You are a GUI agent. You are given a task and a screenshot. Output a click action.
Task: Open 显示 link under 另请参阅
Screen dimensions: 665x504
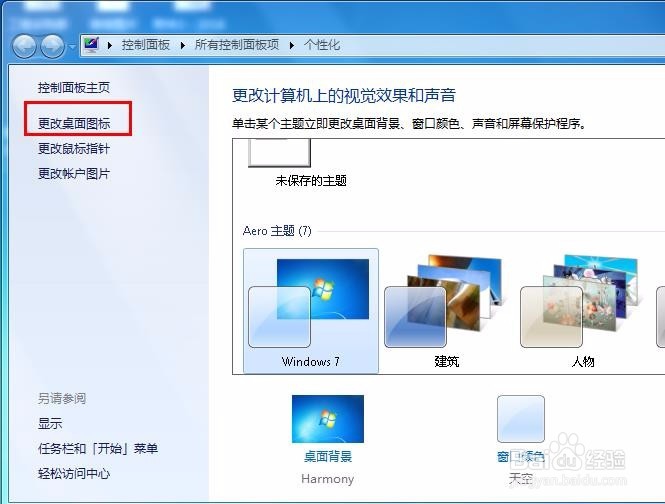(50, 423)
